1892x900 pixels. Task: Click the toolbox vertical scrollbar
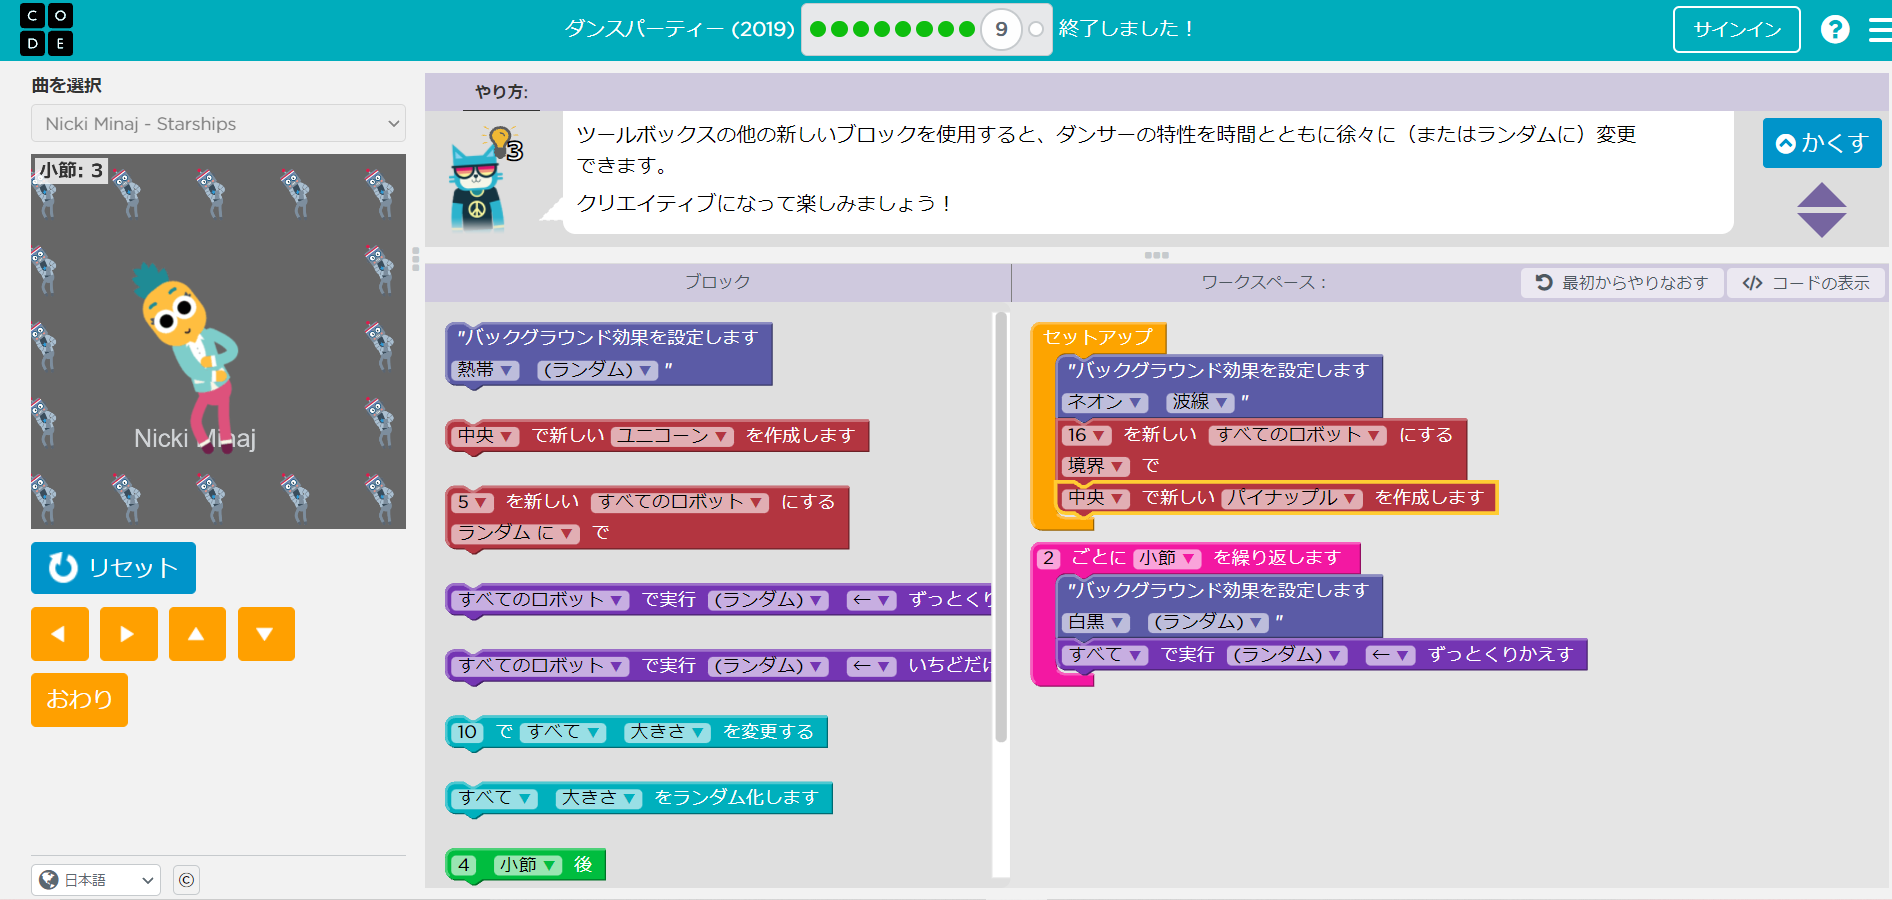tap(1000, 530)
